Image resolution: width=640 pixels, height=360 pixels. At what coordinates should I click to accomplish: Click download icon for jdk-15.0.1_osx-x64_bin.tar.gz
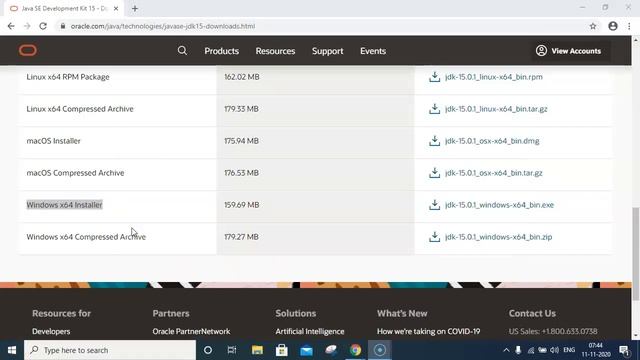434,173
